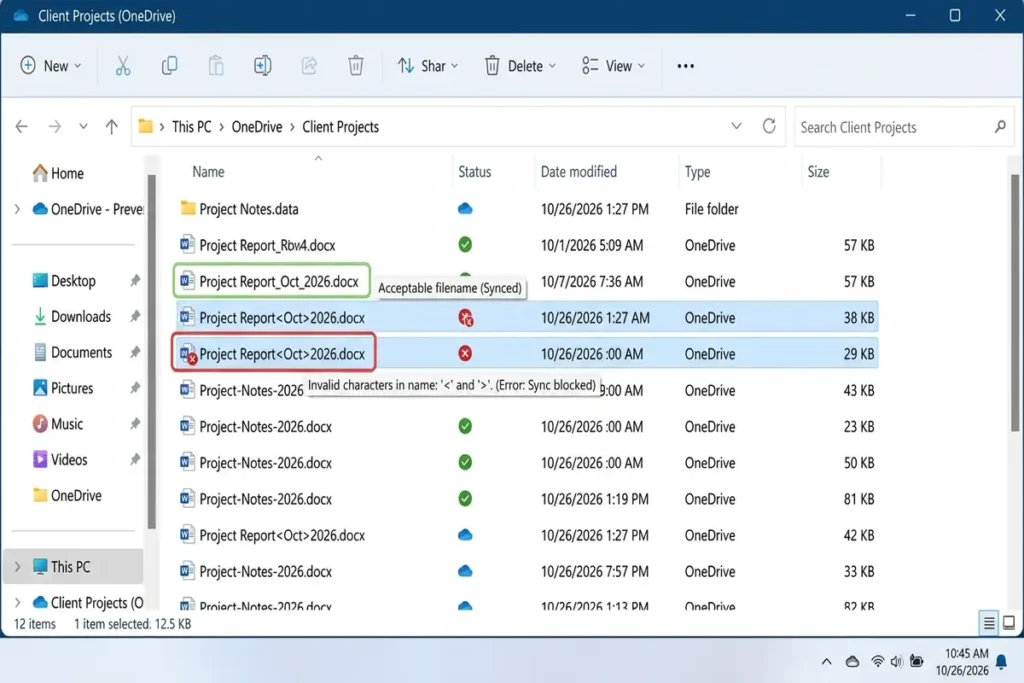
Task: Switch to Details view layout button
Action: (x=989, y=623)
